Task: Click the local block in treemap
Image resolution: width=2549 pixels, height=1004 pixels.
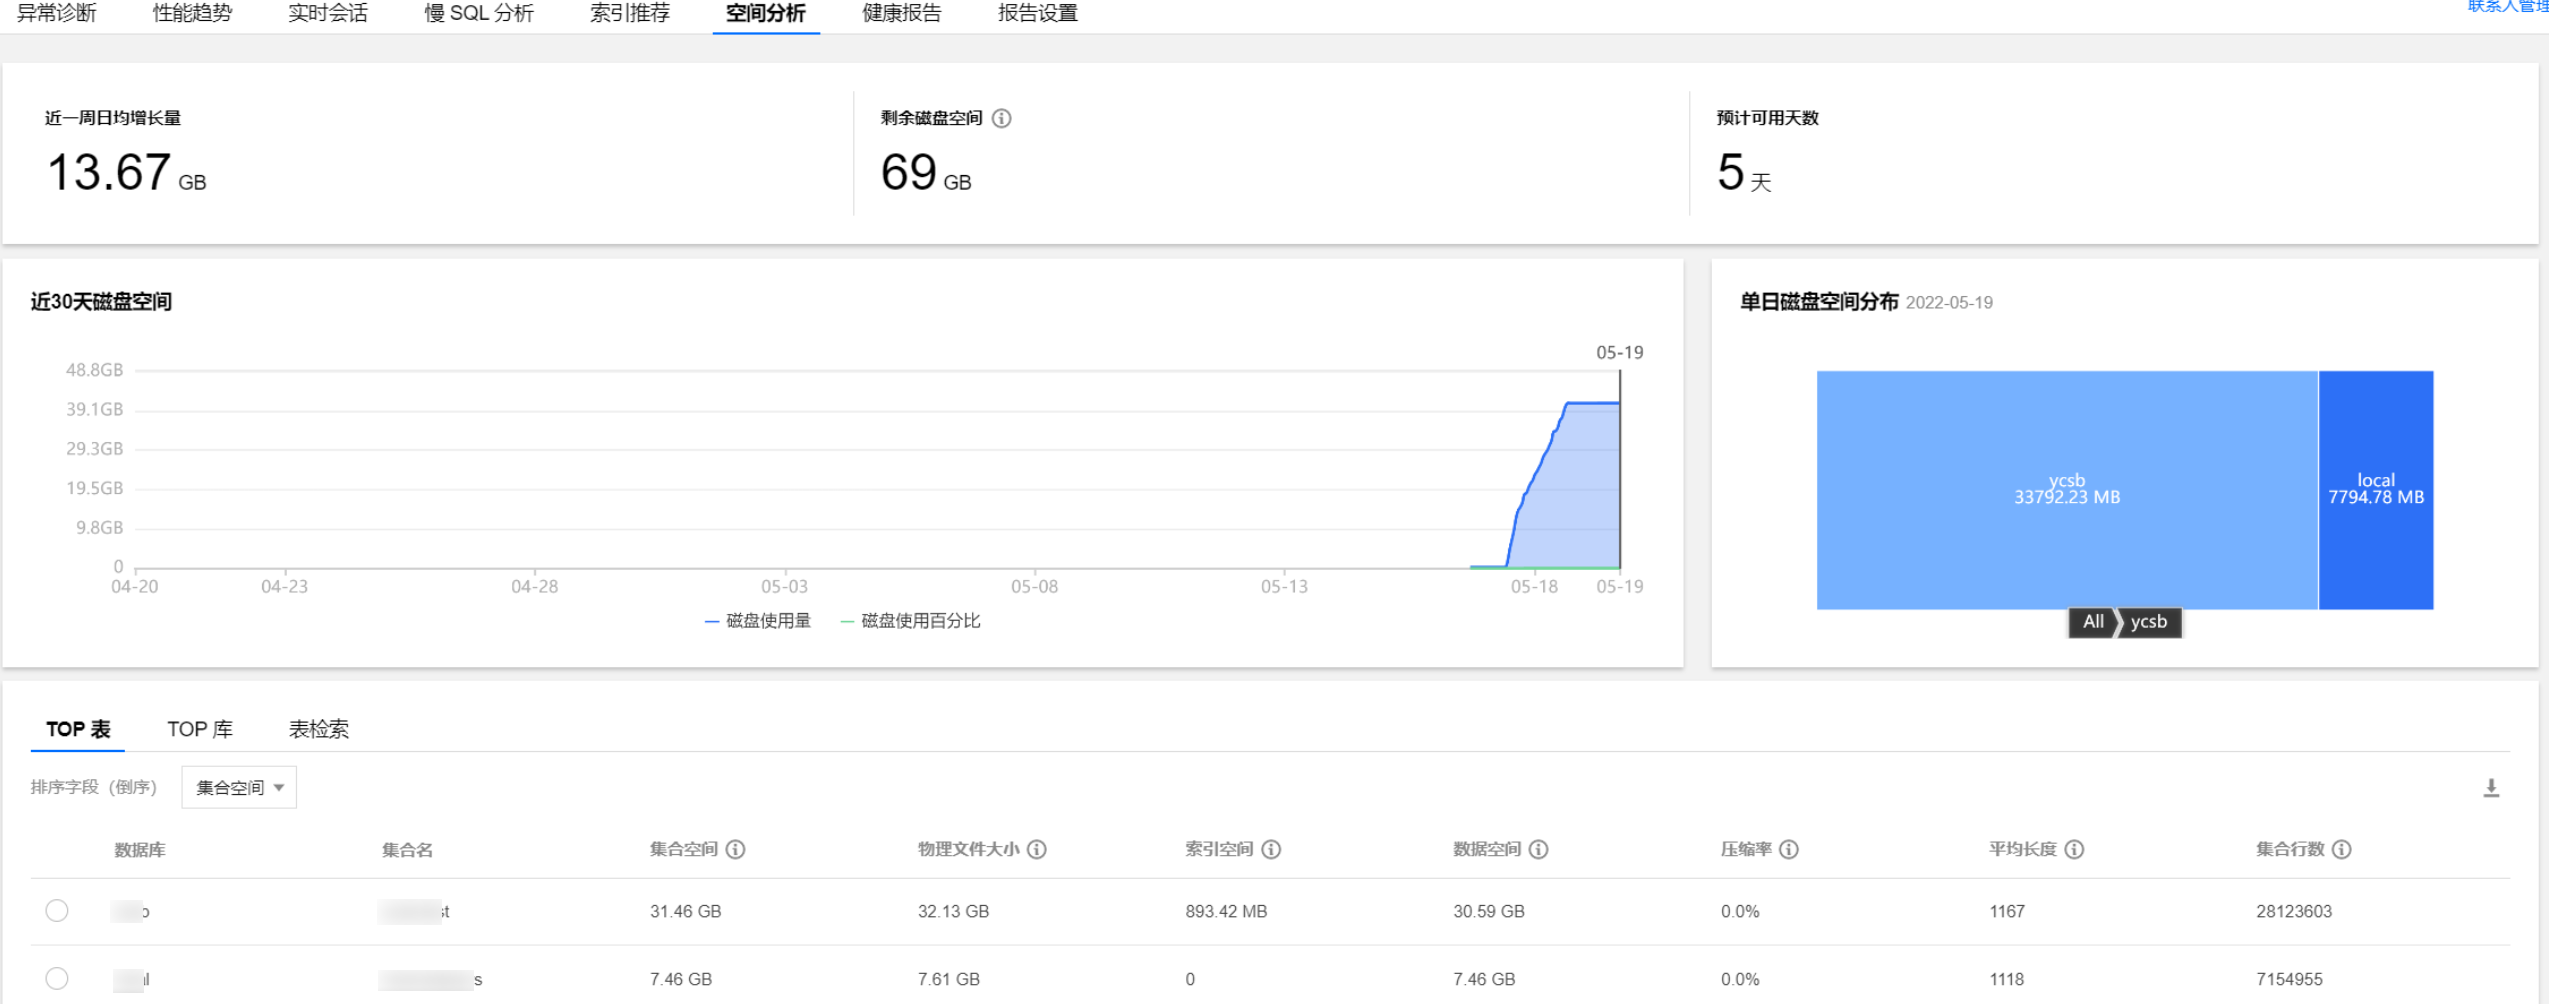Action: click(x=2375, y=489)
